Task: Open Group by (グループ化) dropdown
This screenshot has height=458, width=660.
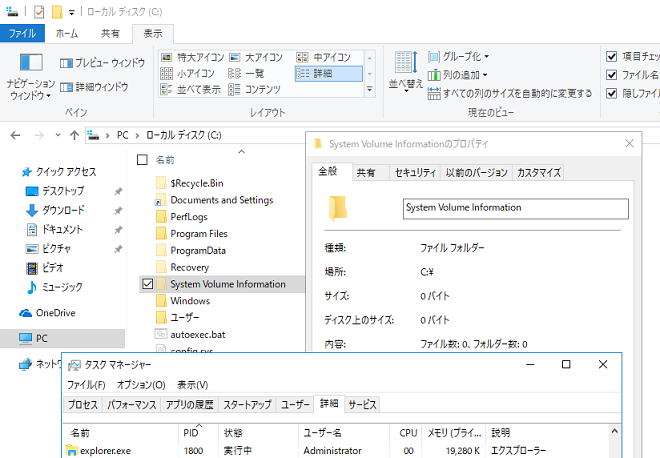Action: click(458, 56)
